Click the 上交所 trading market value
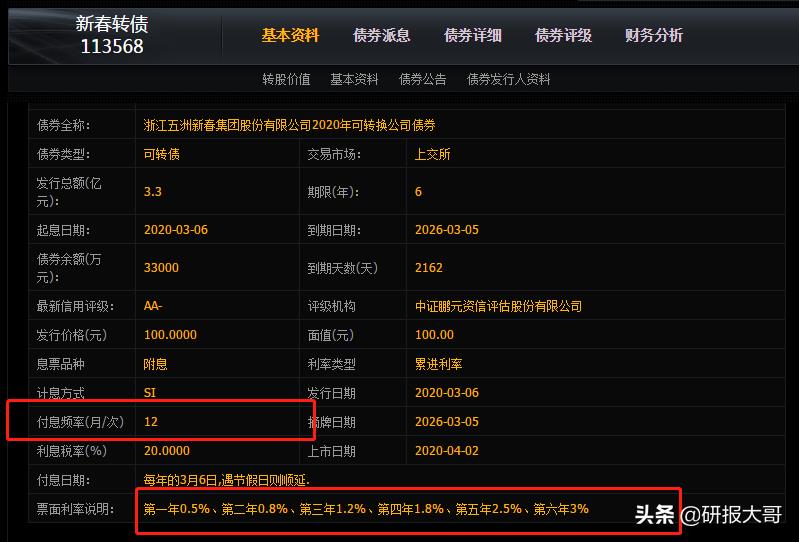 click(432, 155)
